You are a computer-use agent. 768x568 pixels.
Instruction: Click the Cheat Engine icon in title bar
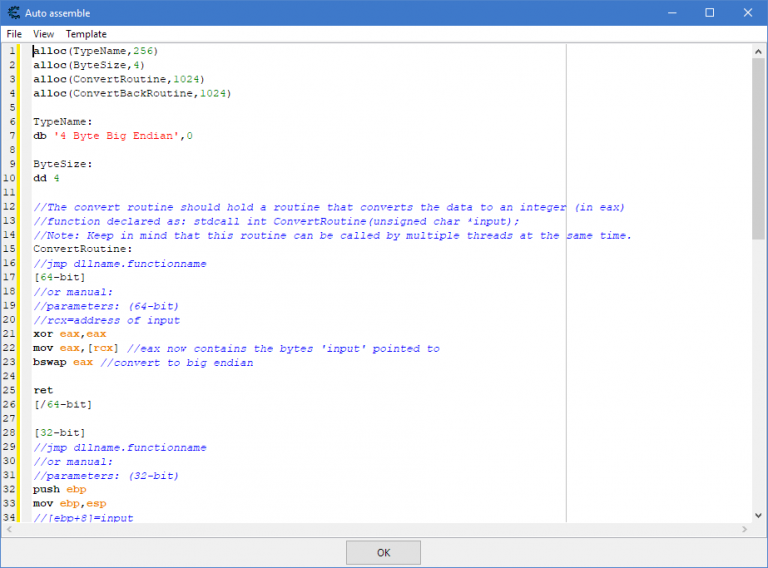pos(14,13)
